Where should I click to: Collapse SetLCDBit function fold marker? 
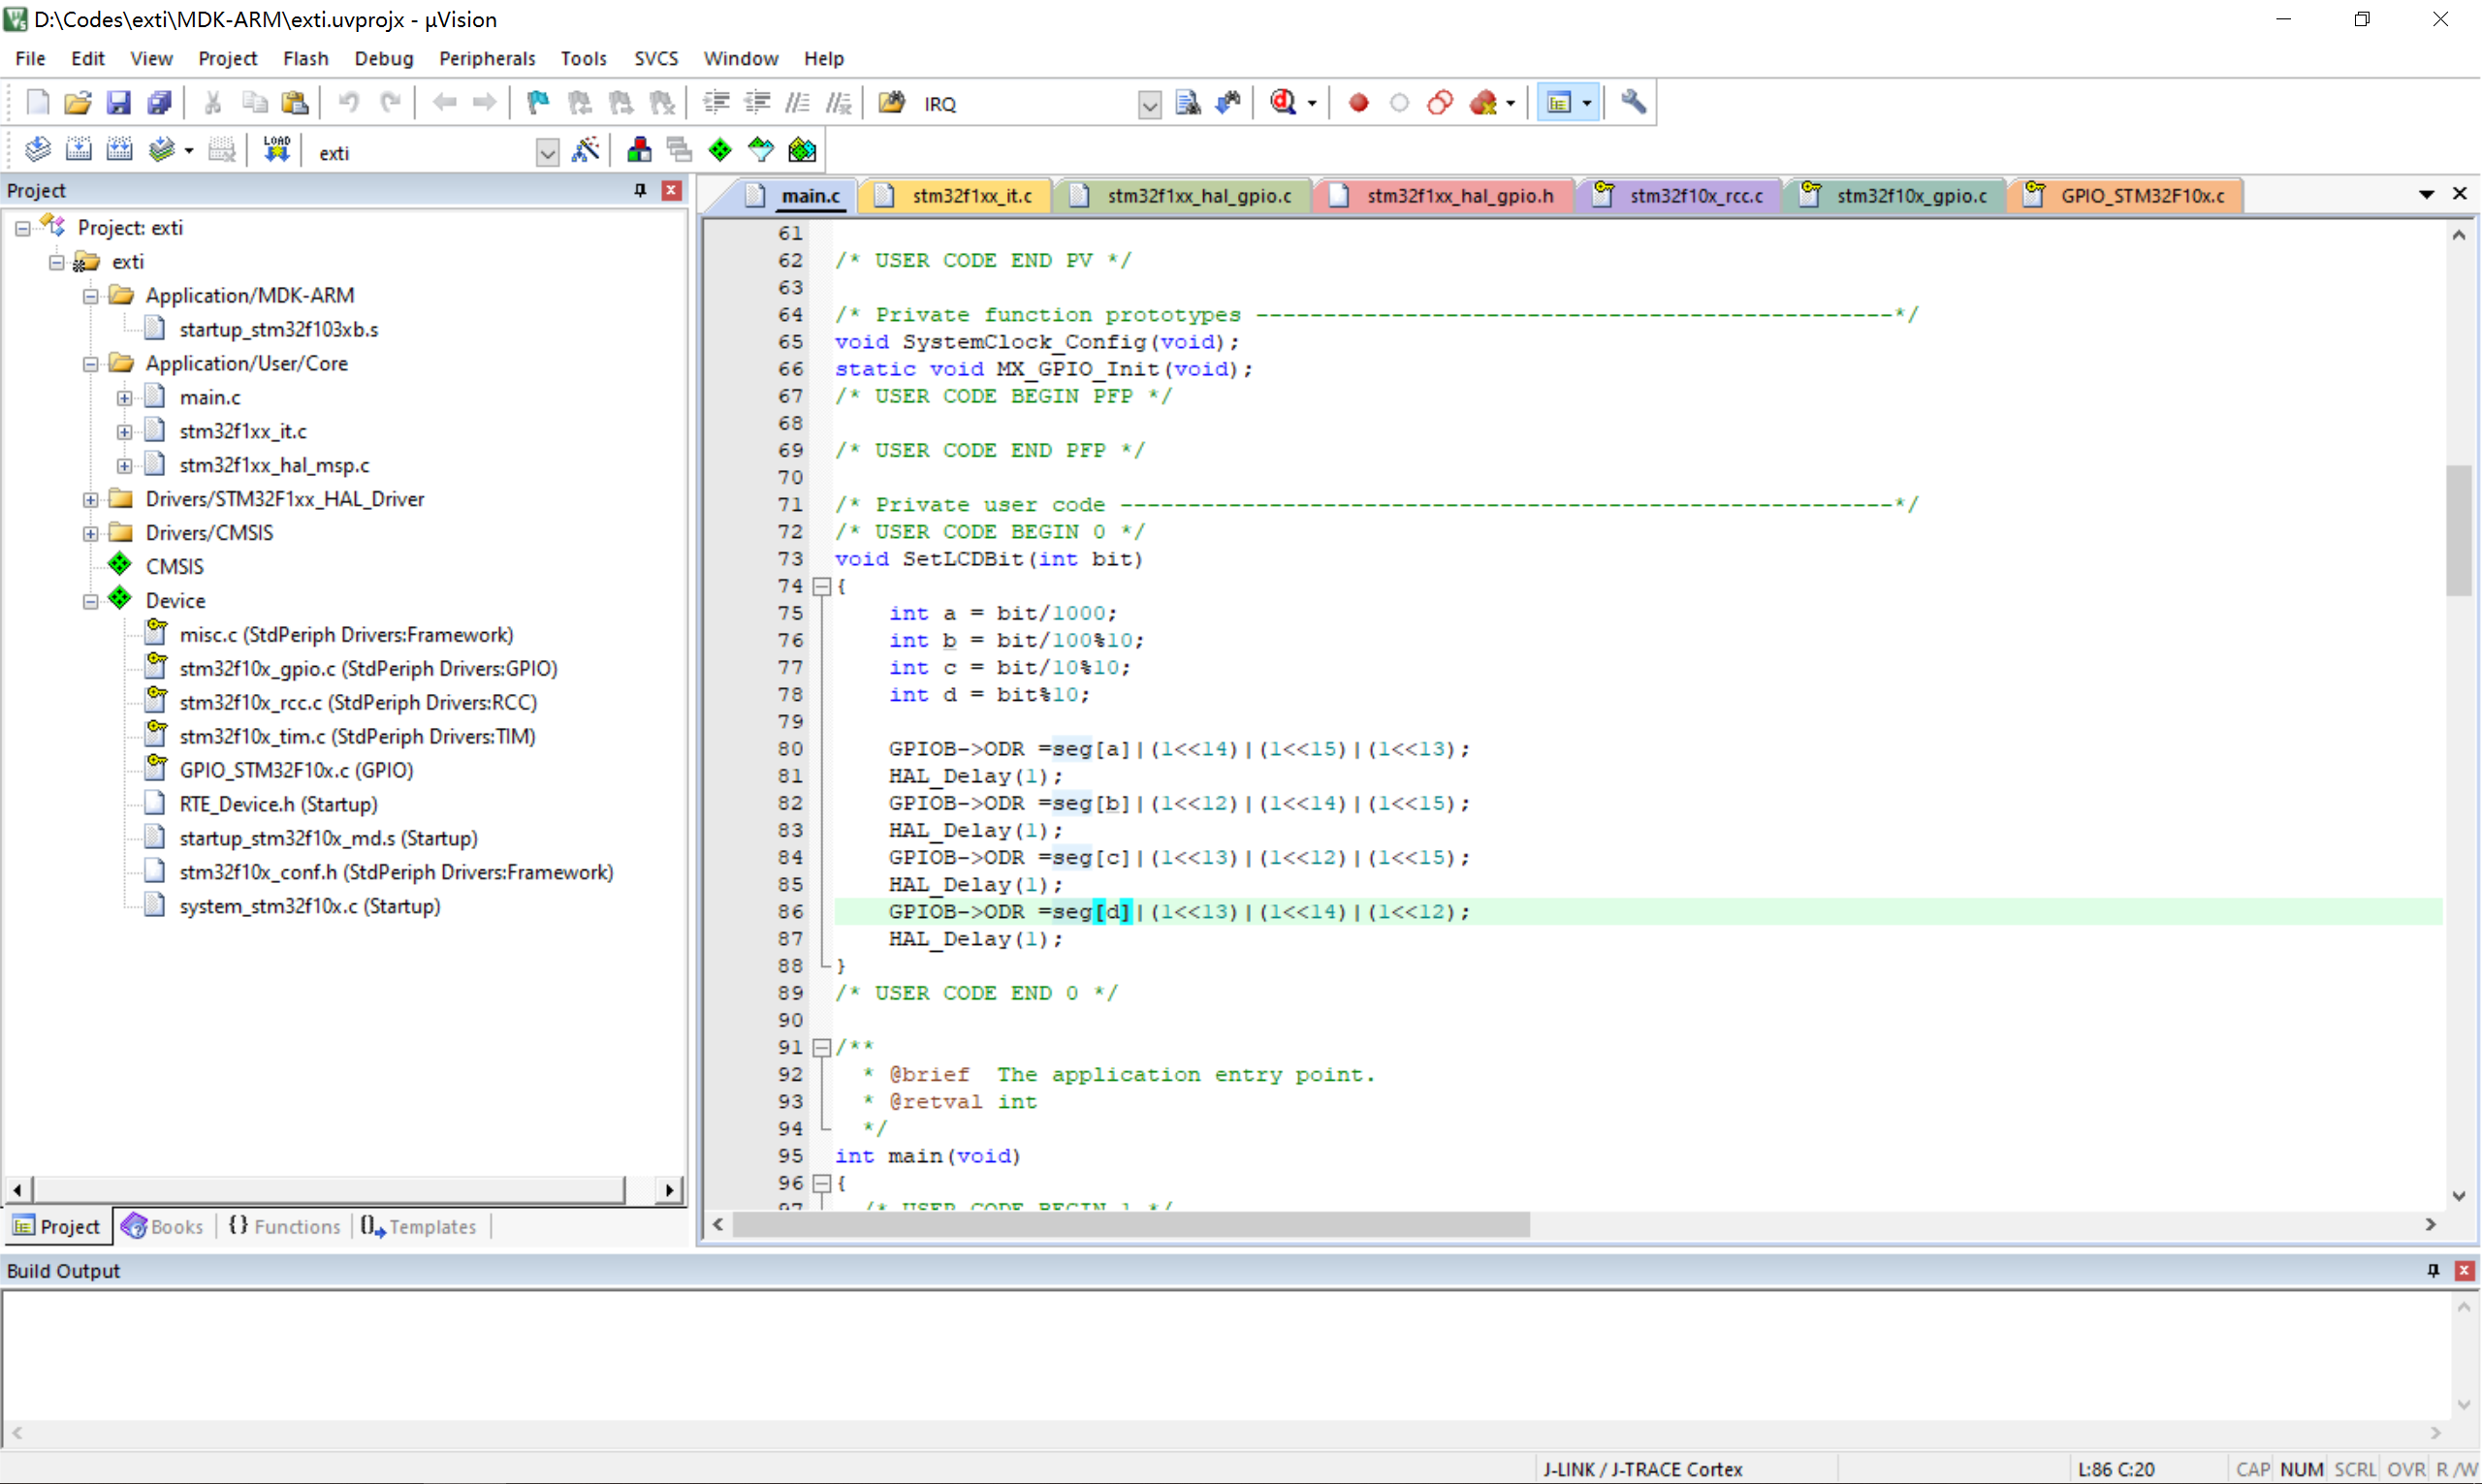[821, 586]
